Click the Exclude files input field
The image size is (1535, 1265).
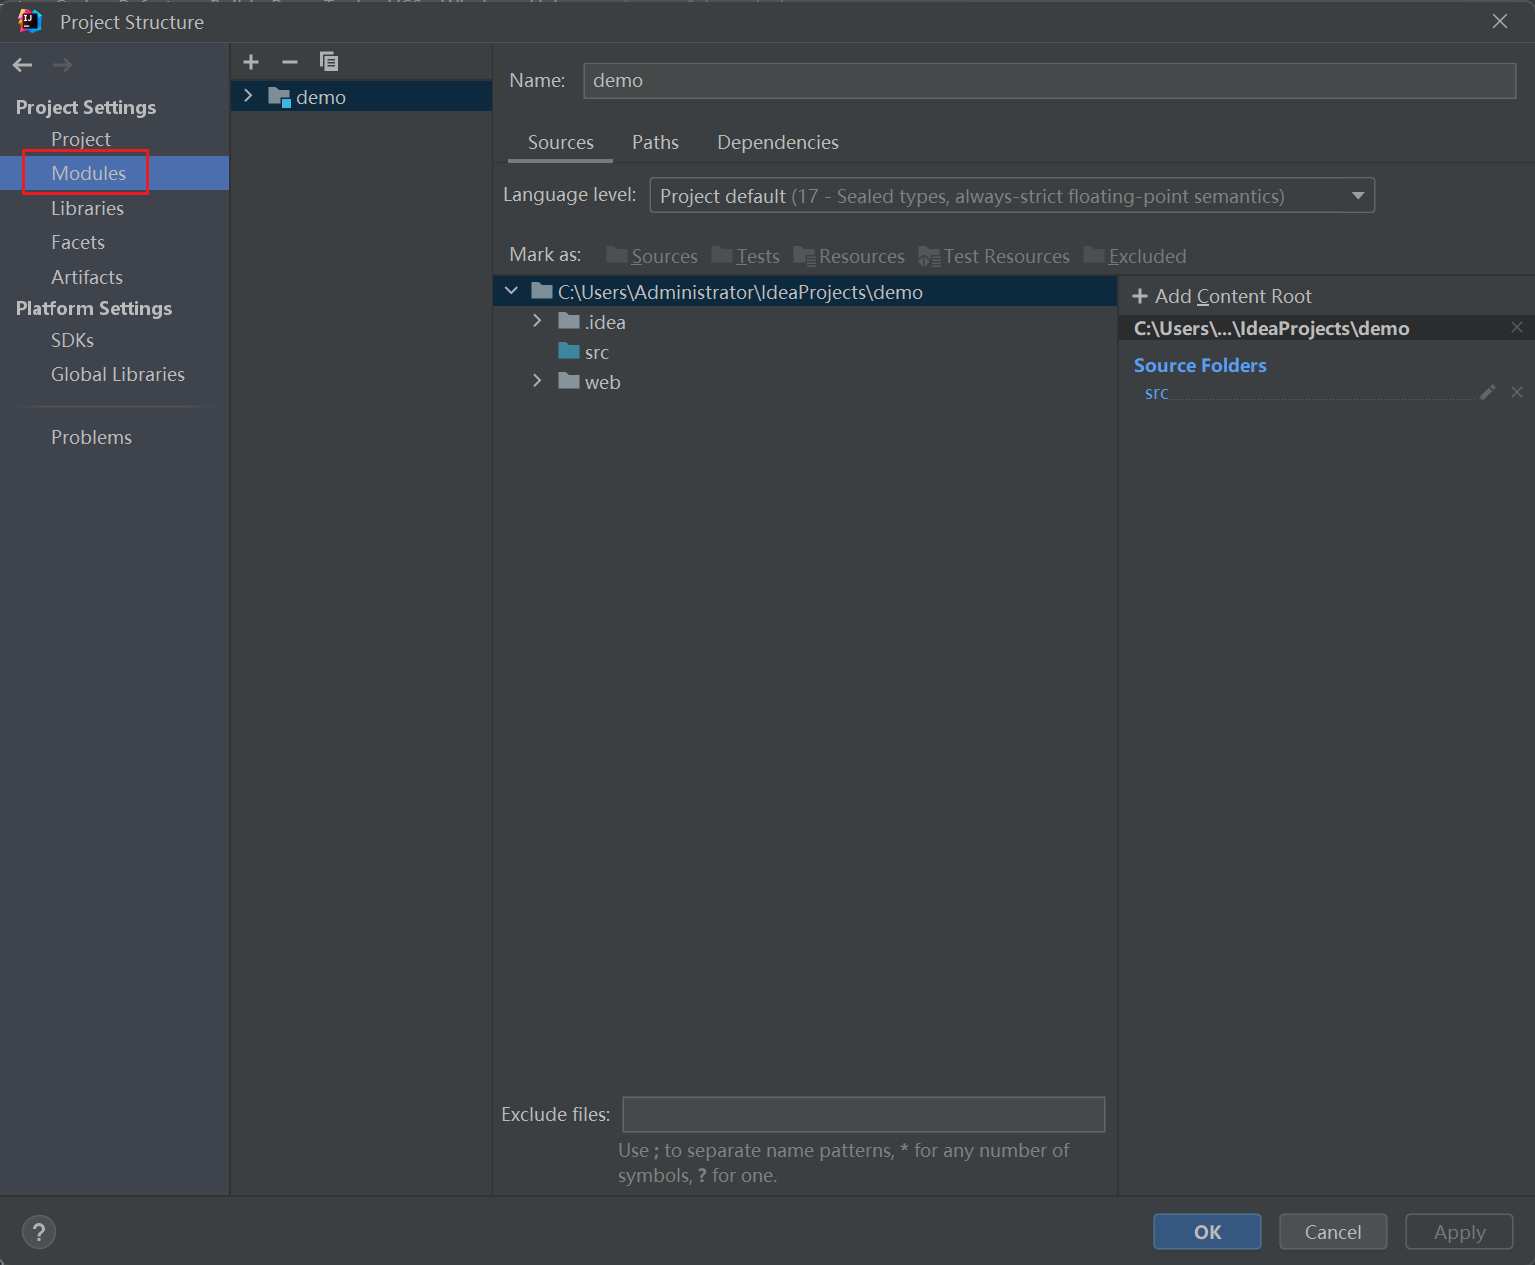863,1114
